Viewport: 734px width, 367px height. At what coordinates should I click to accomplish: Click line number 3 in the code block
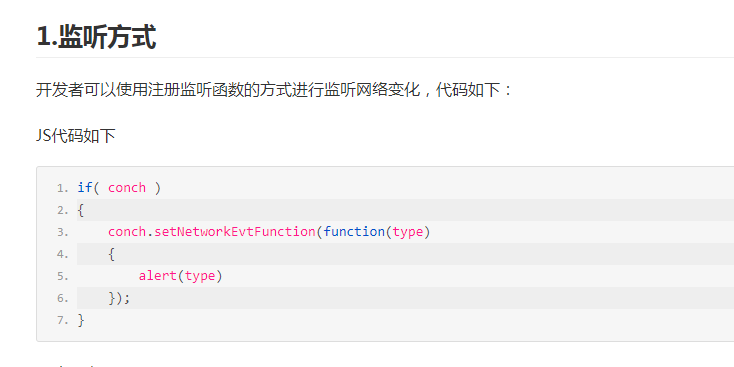(63, 232)
